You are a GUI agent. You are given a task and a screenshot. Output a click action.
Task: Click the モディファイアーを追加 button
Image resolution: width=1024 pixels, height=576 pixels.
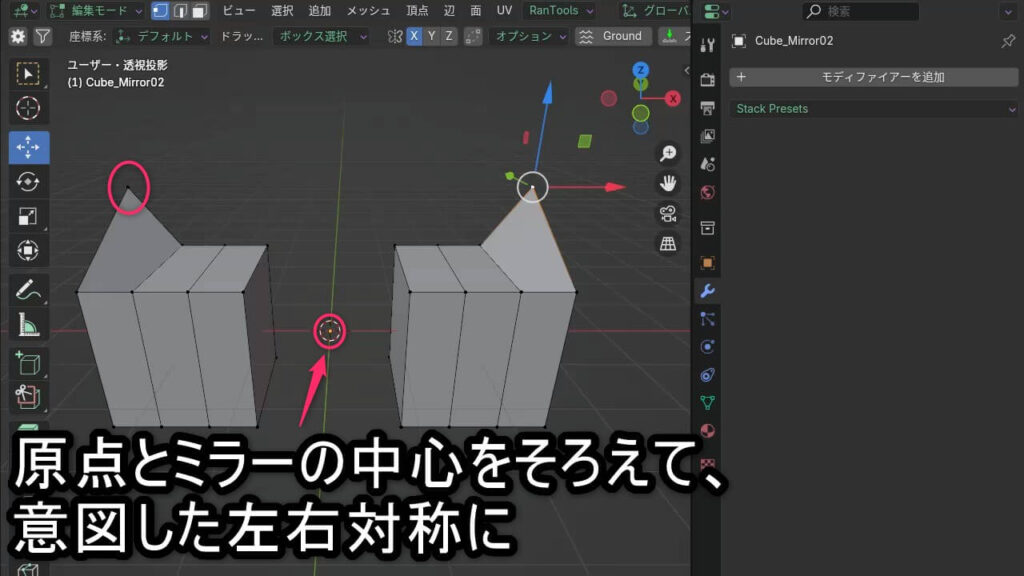pyautogui.click(x=874, y=77)
